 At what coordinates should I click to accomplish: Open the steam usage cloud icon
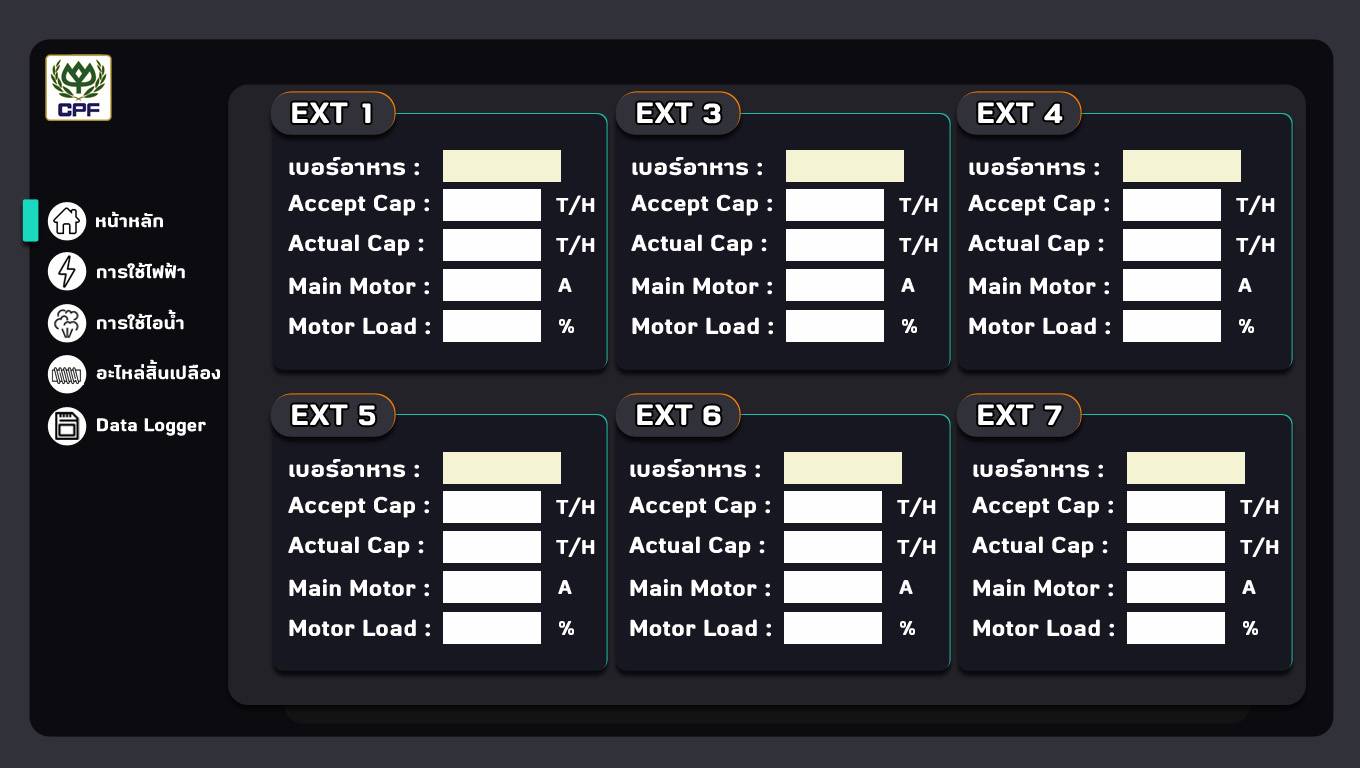click(x=67, y=323)
